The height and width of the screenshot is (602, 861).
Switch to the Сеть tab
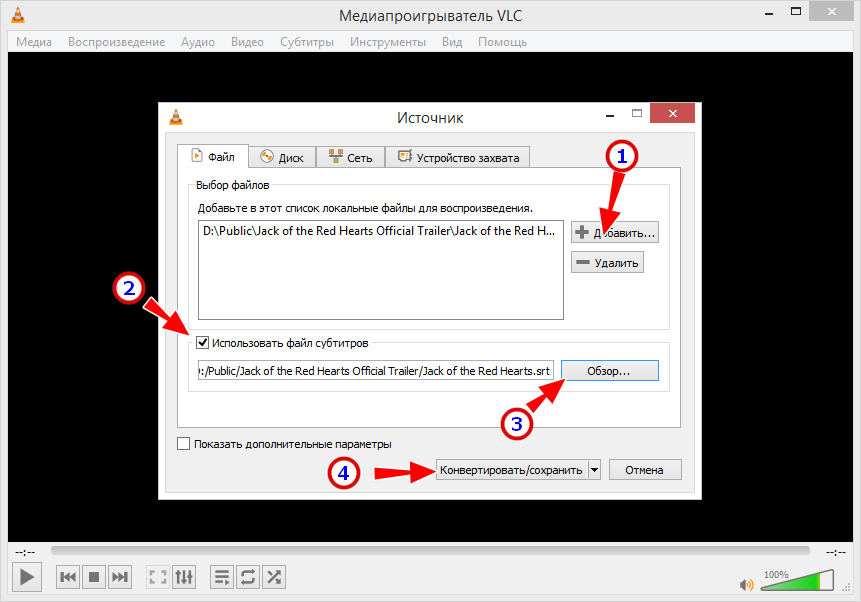pyautogui.click(x=350, y=158)
